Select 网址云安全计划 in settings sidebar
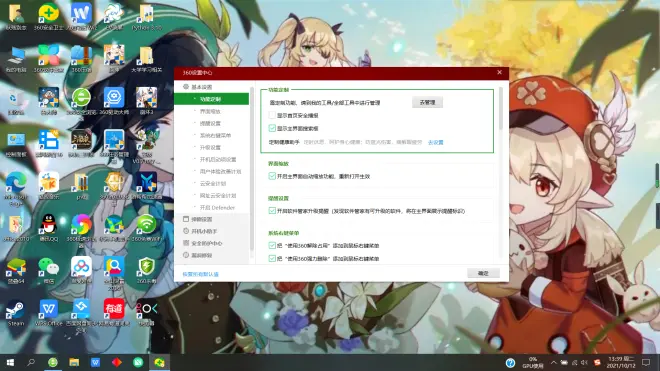This screenshot has height=371, width=660. pyautogui.click(x=212, y=195)
